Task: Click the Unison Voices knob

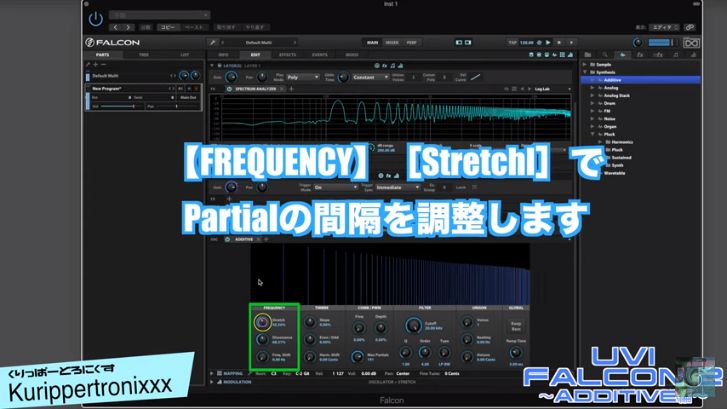Action: pyautogui.click(x=467, y=322)
